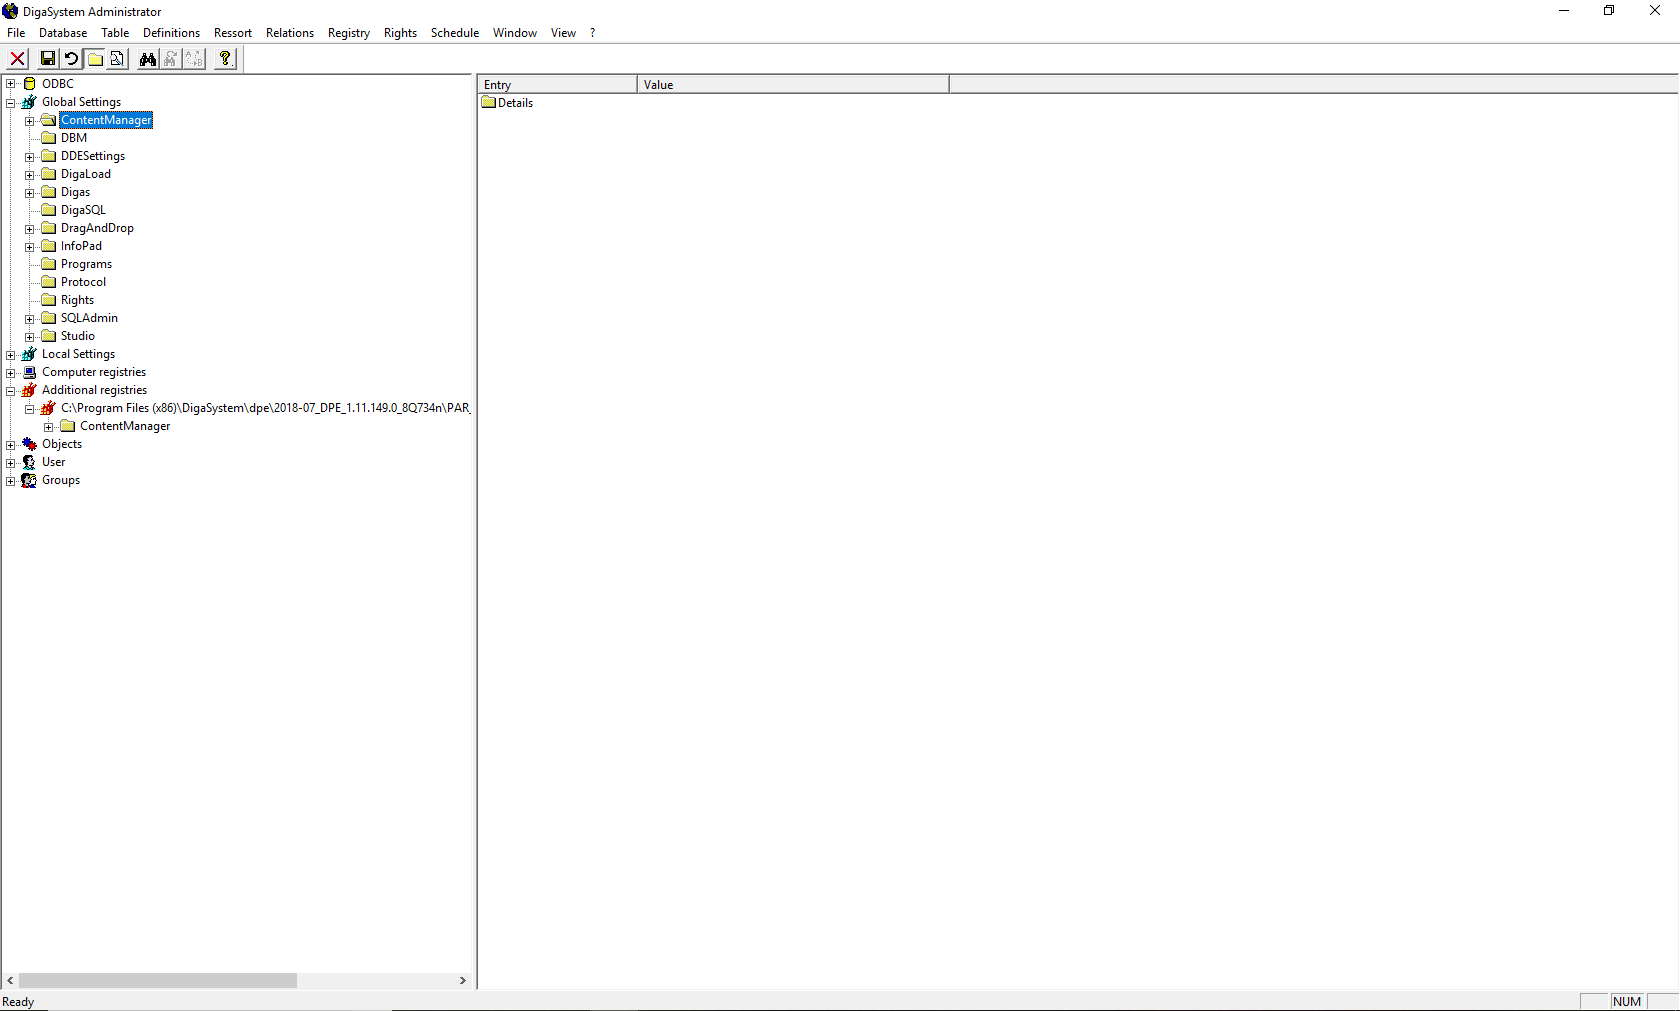
Task: Click the Entry column header
Action: pyautogui.click(x=557, y=85)
